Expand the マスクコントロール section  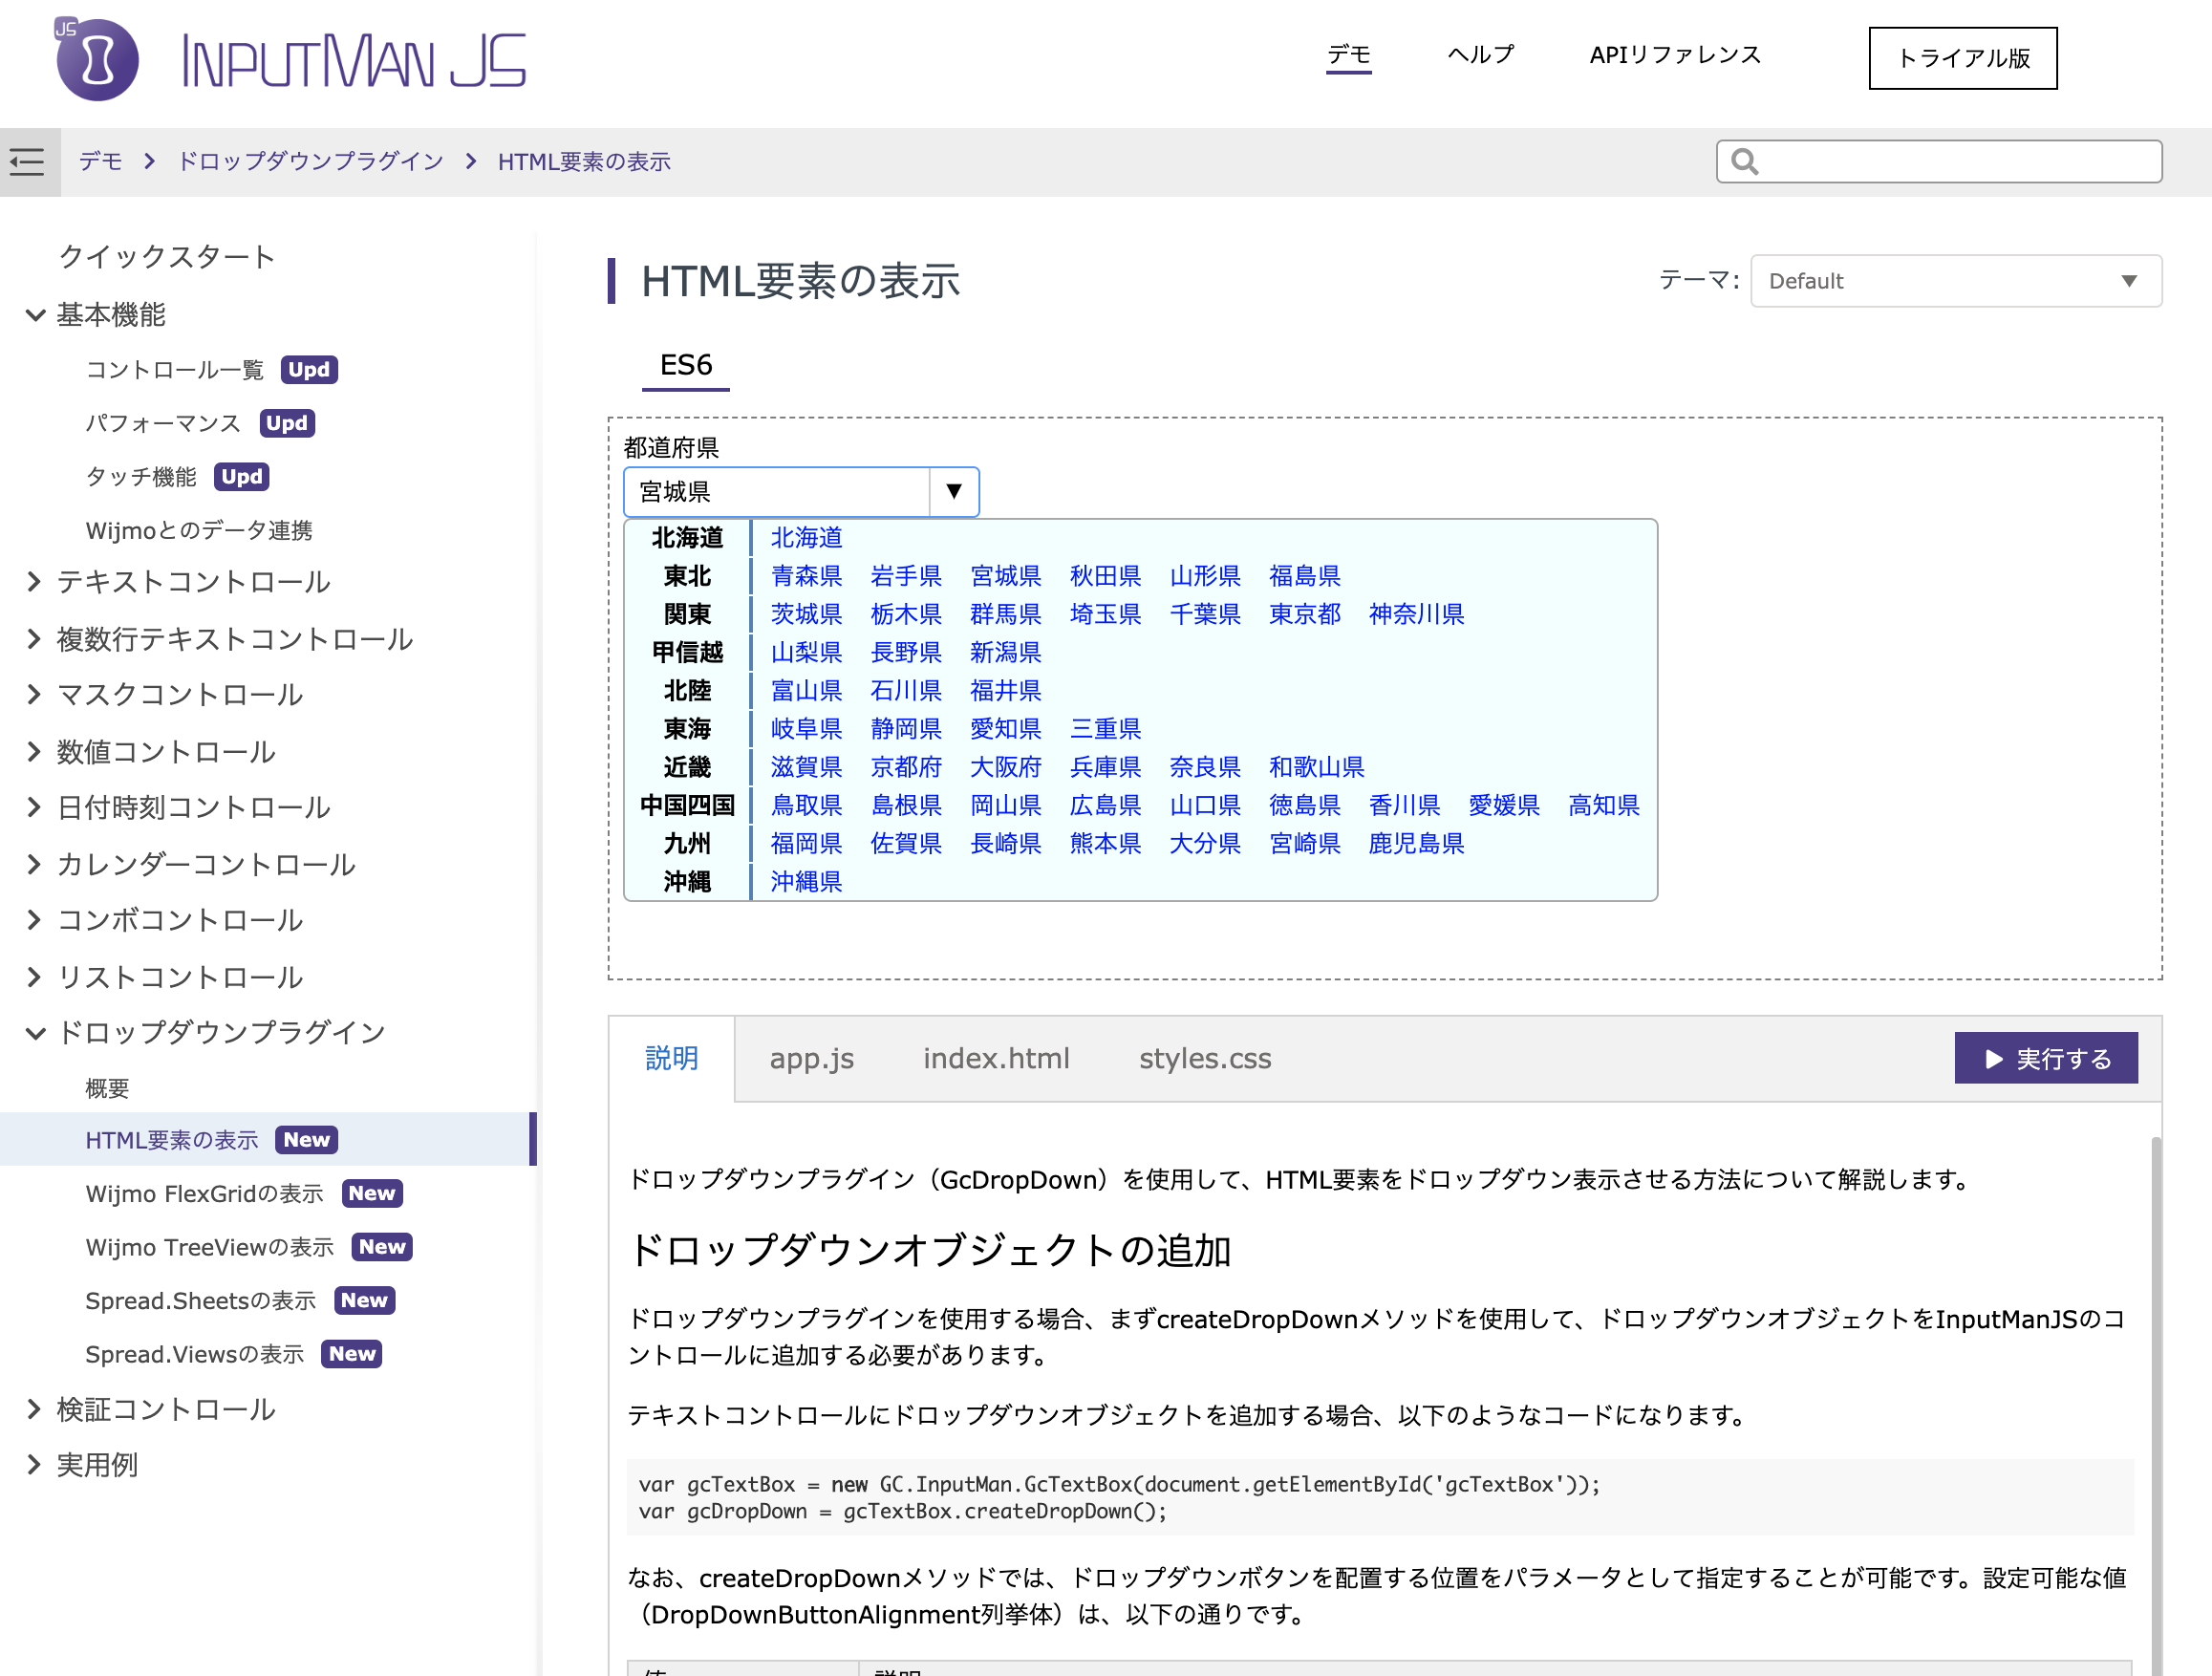[x=35, y=694]
